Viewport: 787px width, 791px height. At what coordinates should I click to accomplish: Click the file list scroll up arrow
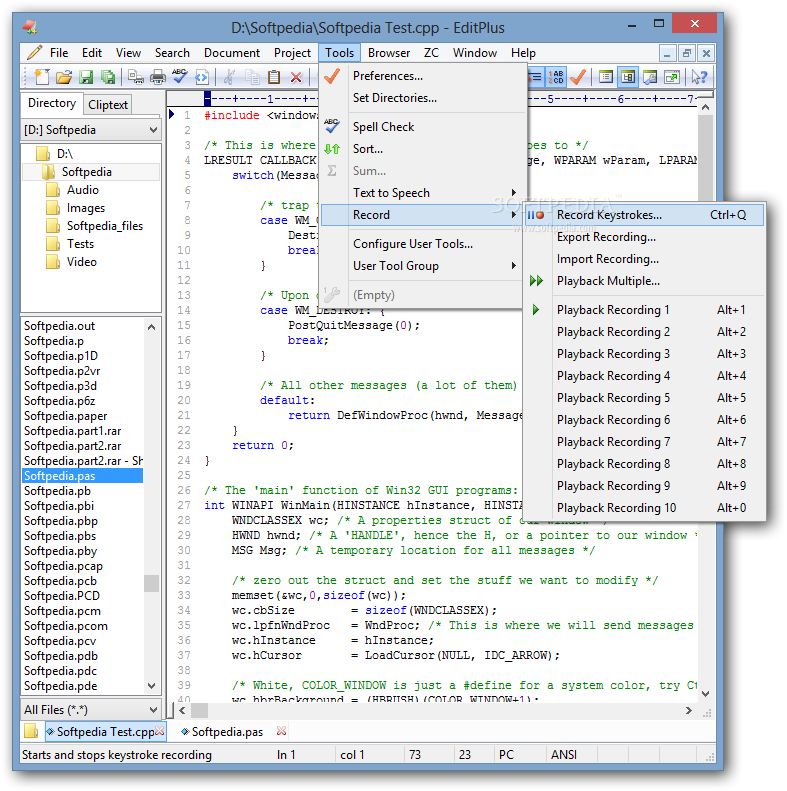pos(151,326)
